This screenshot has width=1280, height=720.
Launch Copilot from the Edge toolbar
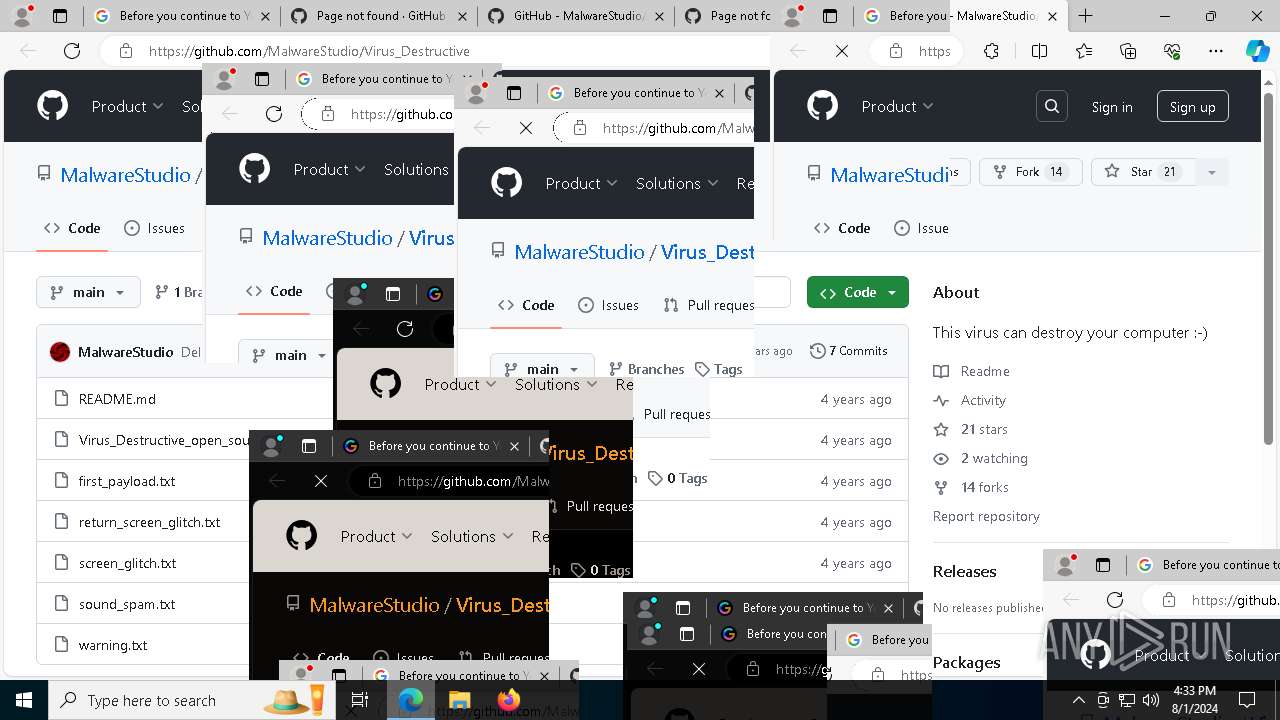(1257, 51)
